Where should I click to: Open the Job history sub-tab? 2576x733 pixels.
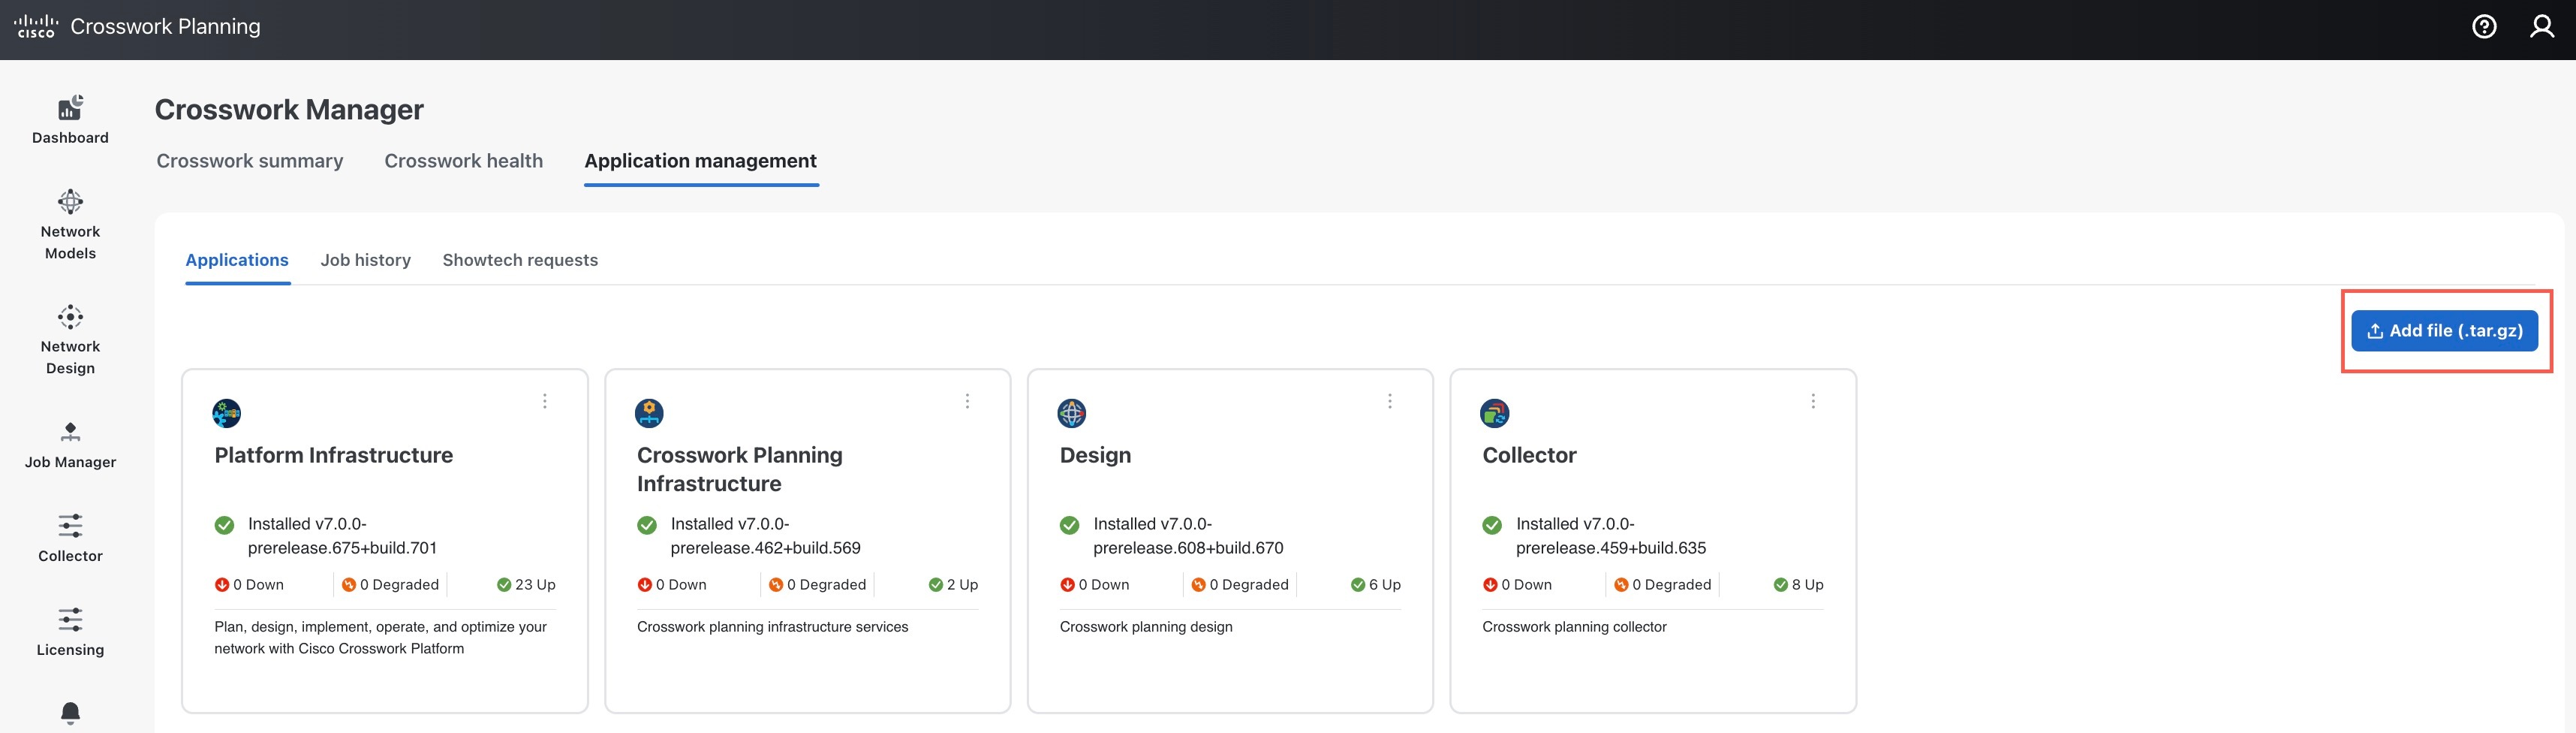(366, 260)
